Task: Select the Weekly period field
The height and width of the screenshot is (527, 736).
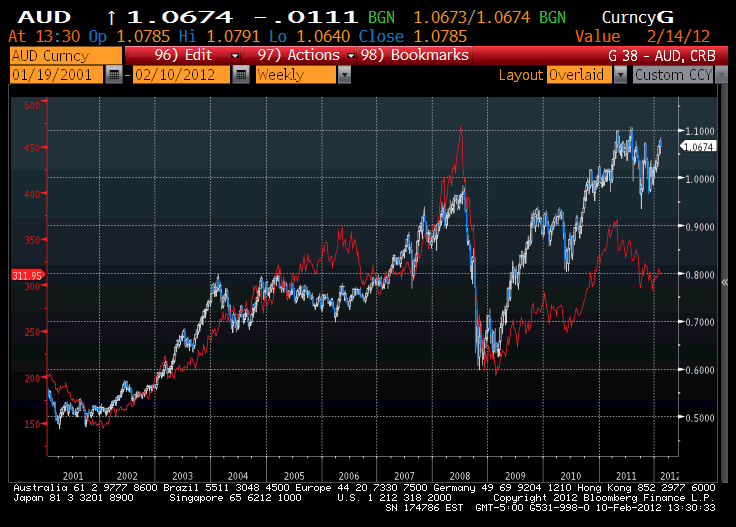Action: 296,75
